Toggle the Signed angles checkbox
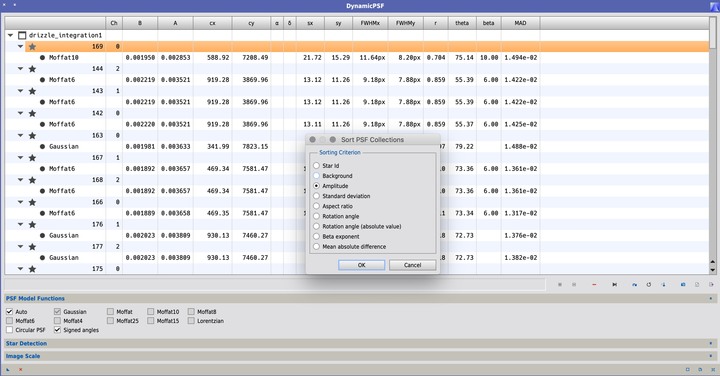 click(57, 330)
